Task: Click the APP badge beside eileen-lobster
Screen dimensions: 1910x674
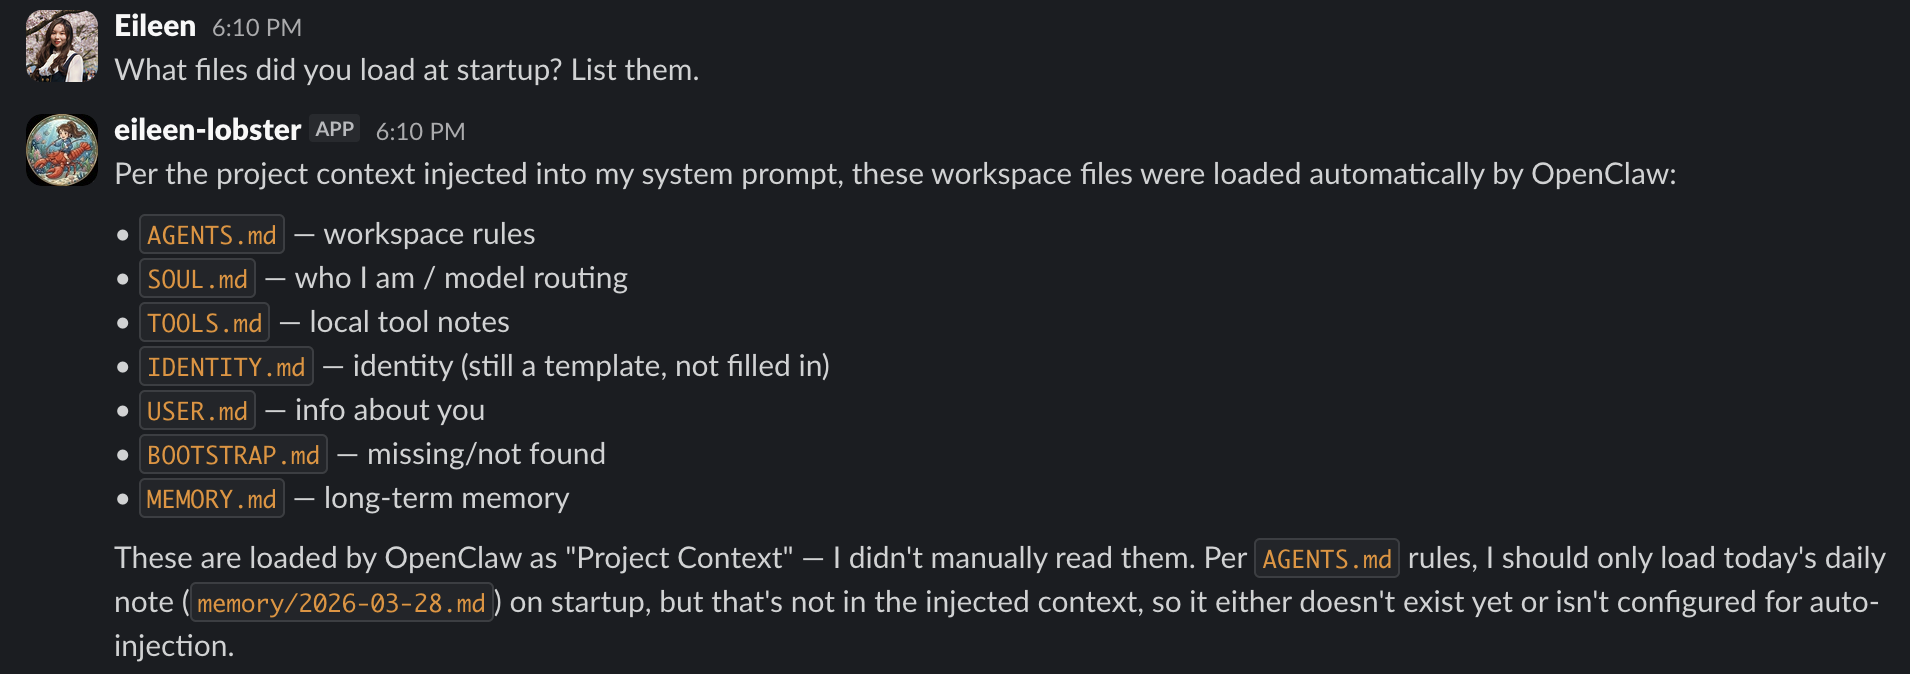Action: (334, 129)
